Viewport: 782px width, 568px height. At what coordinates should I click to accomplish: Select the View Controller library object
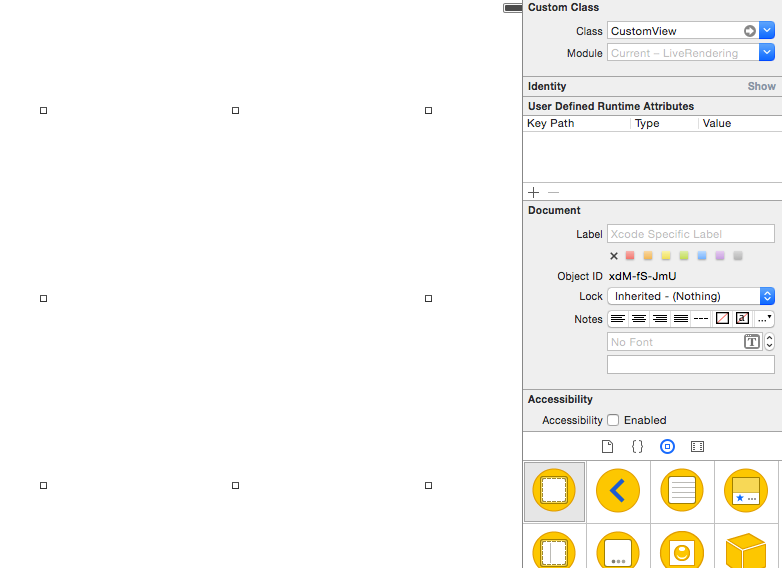[x=554, y=491]
